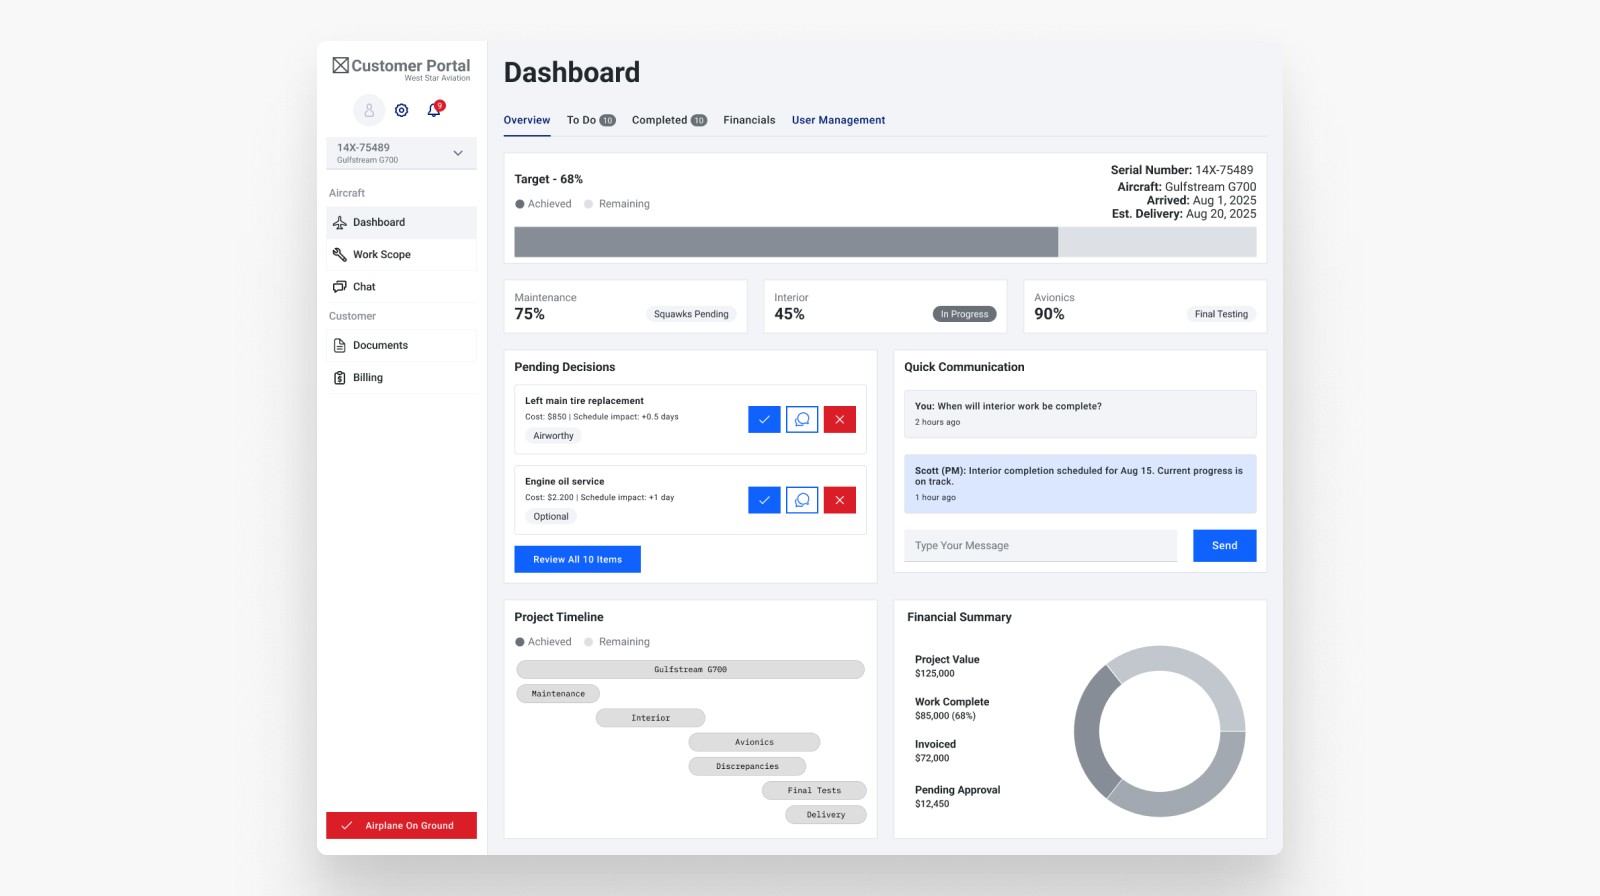Image resolution: width=1600 pixels, height=896 pixels.
Task: Click the Est. Delivery Aug 20, 2025 text
Action: coord(1184,214)
